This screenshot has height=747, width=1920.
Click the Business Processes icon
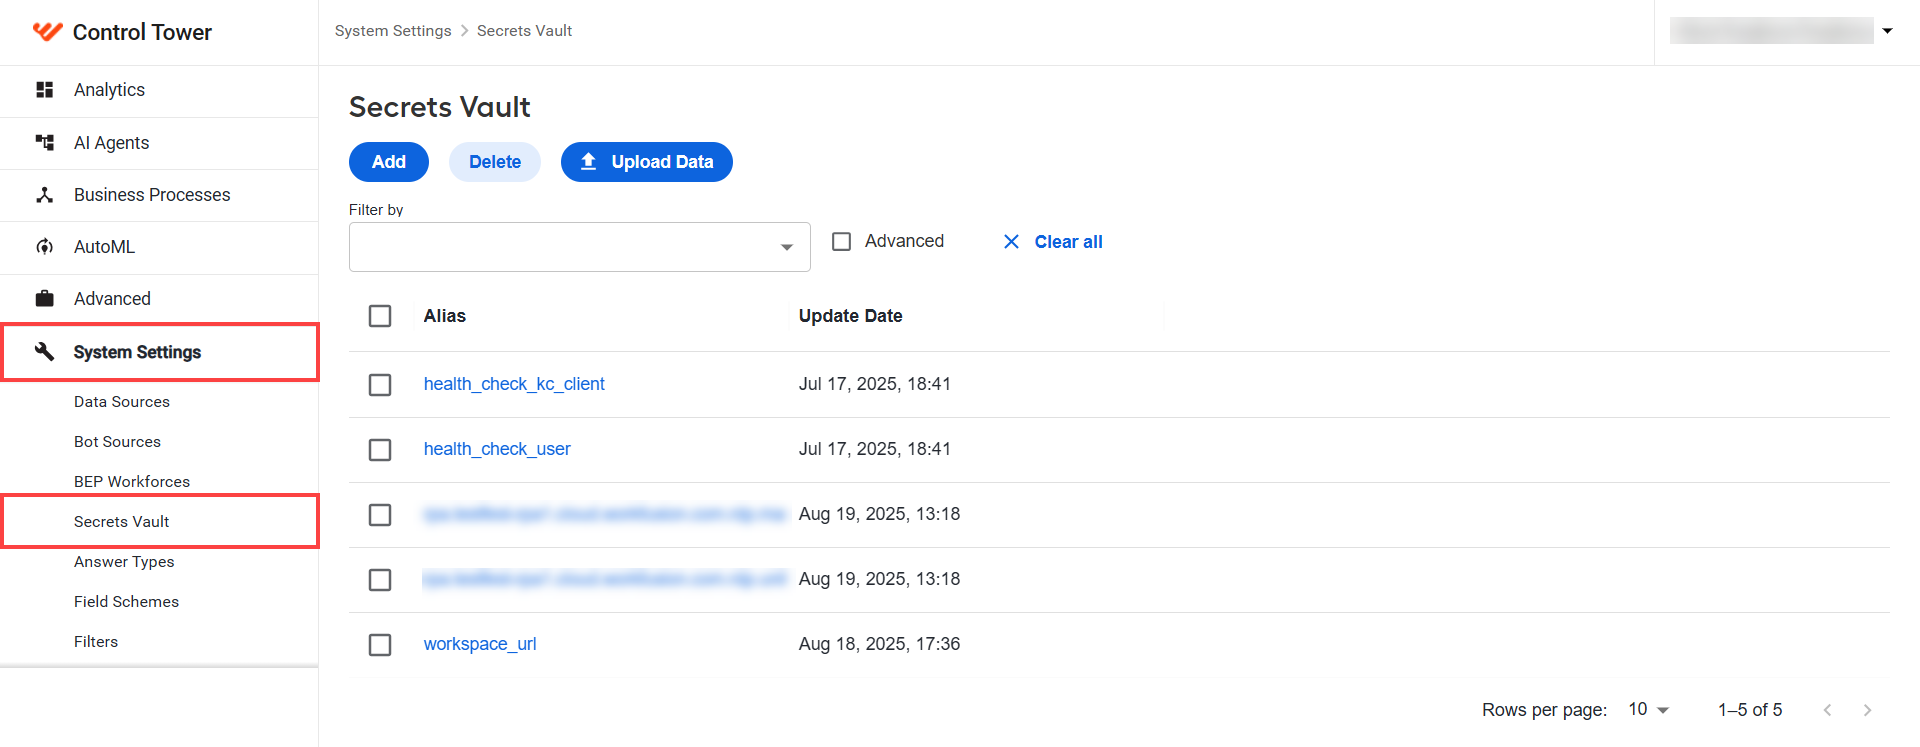(x=44, y=195)
